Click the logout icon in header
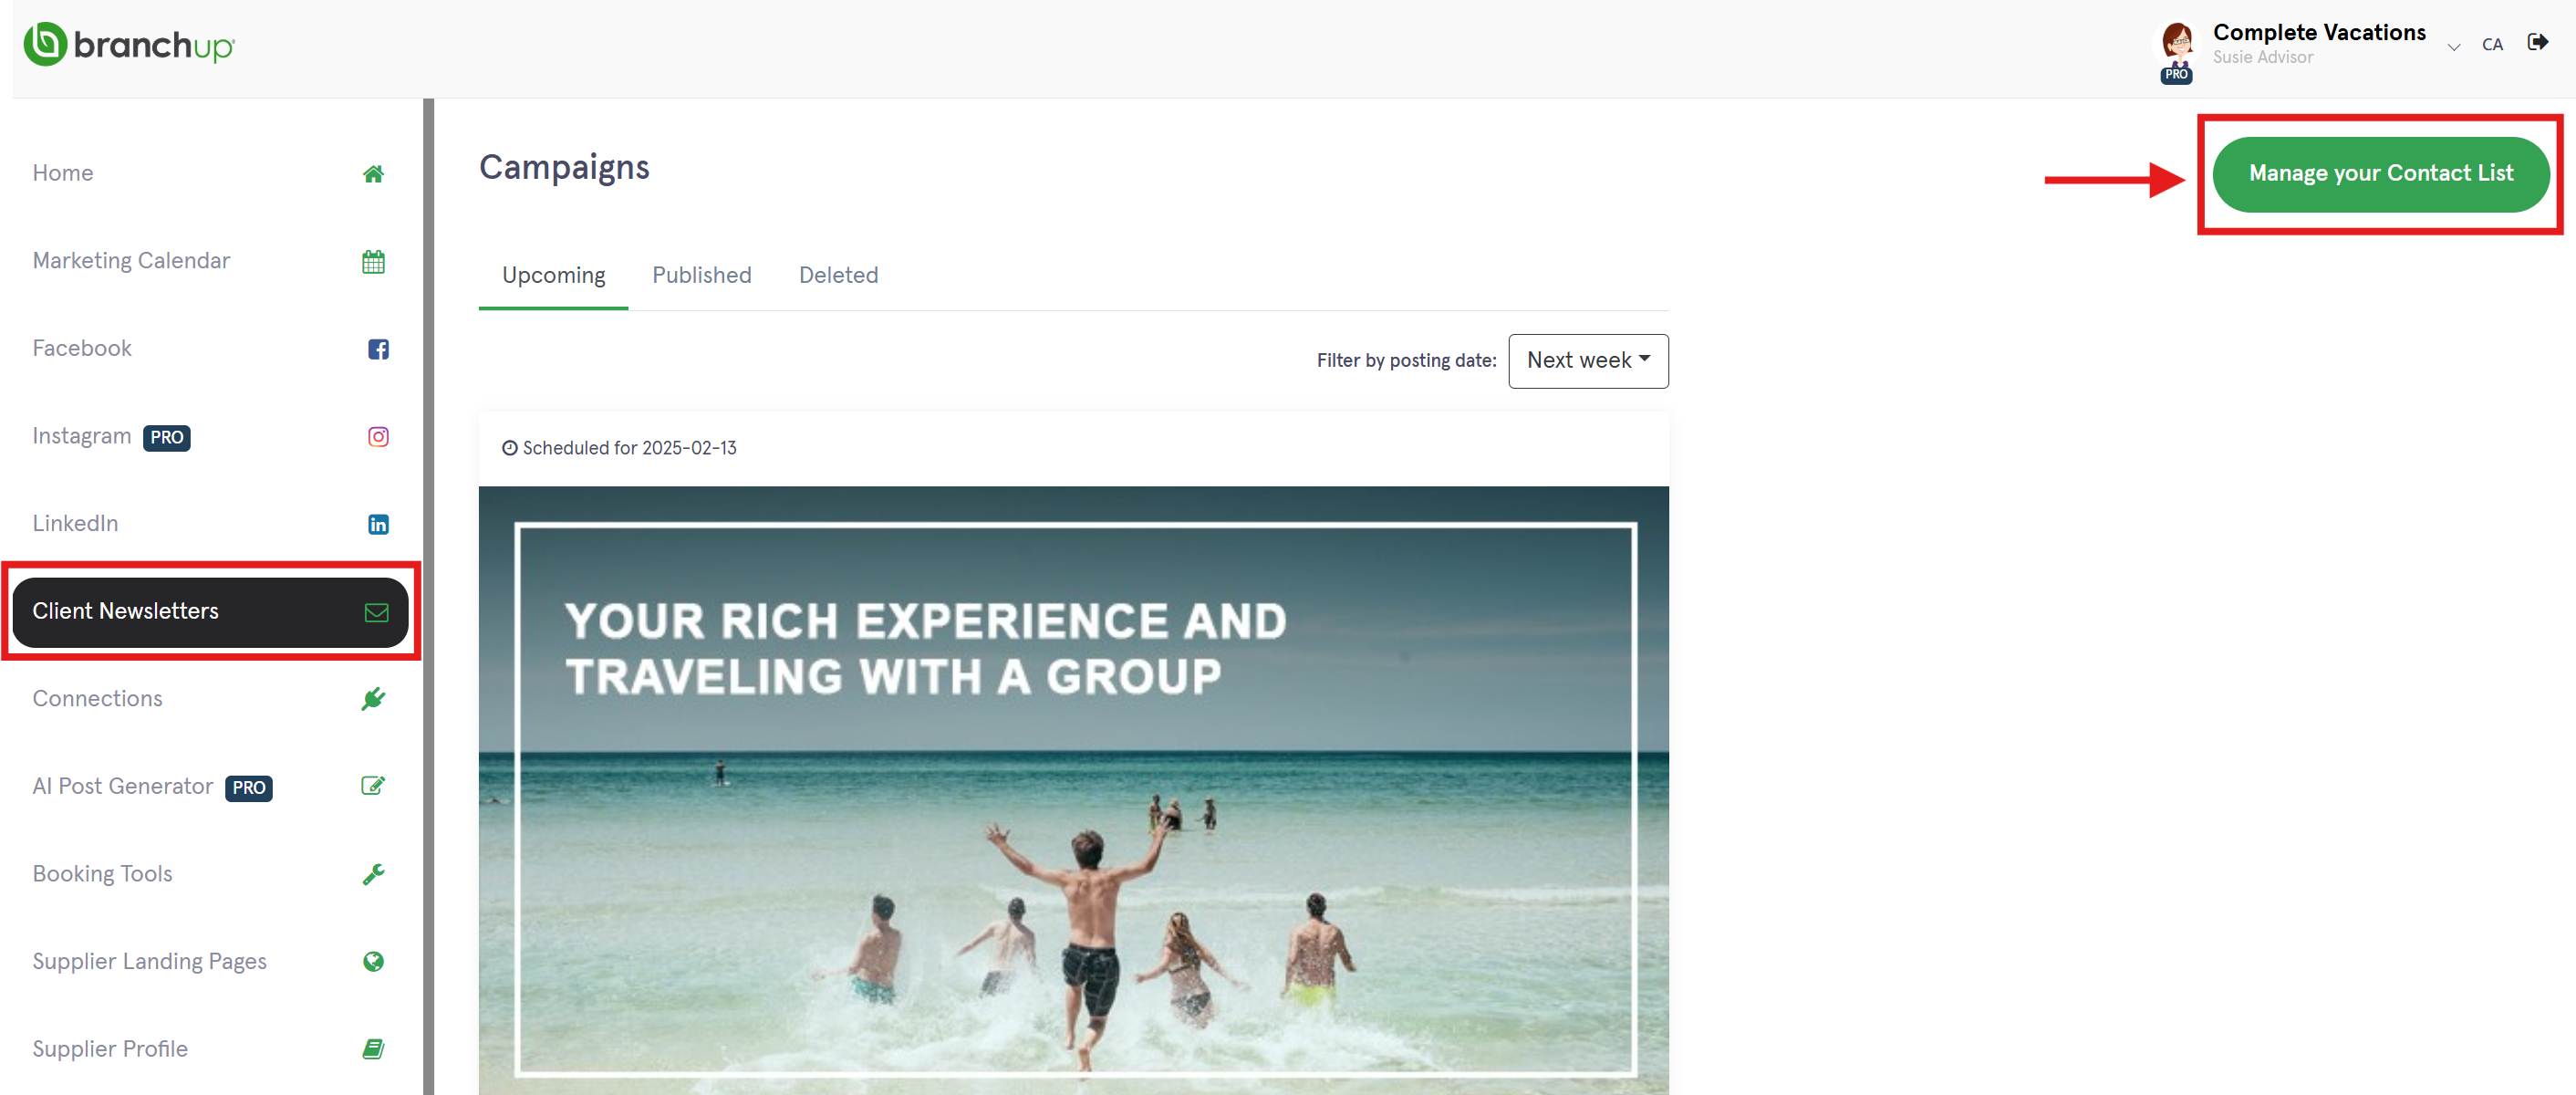2576x1095 pixels. pyautogui.click(x=2537, y=42)
